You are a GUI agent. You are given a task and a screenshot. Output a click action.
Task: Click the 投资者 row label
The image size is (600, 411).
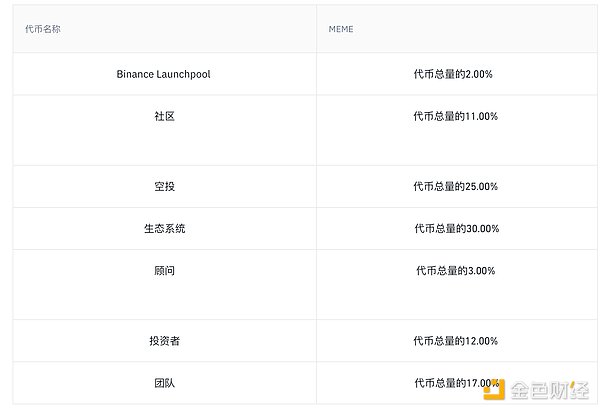(x=164, y=341)
